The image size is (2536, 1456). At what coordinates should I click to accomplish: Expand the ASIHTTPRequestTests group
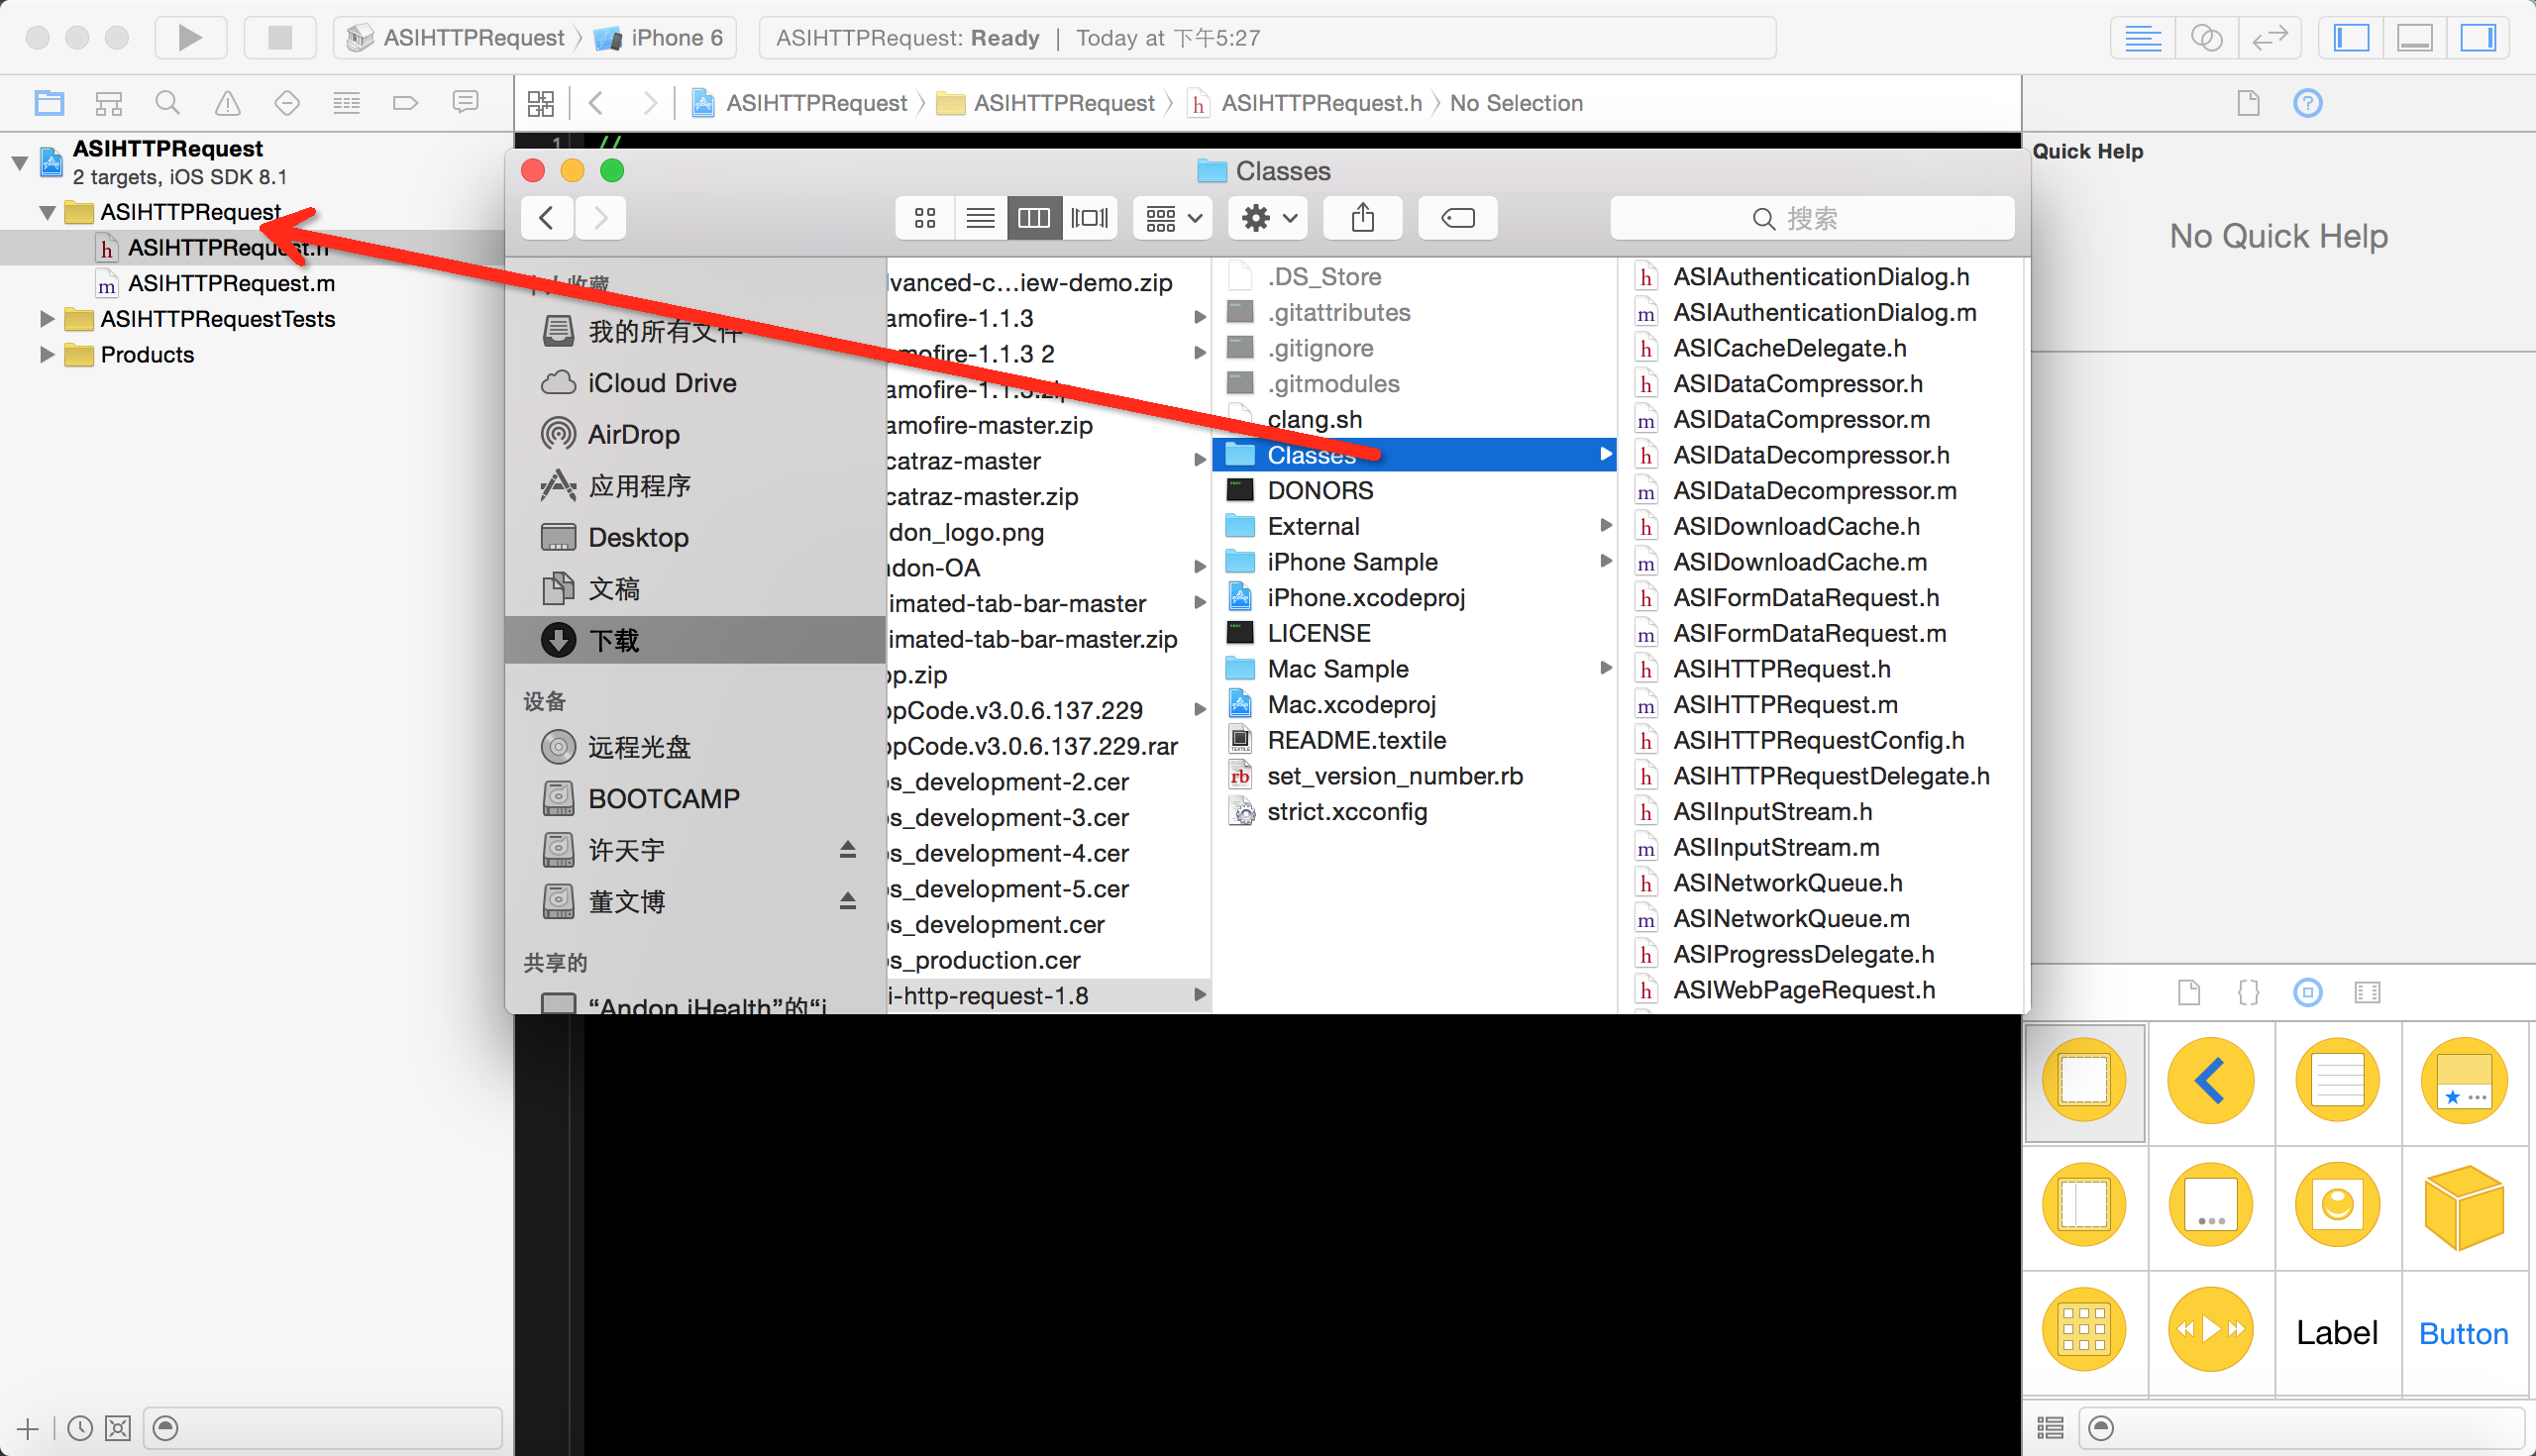point(46,319)
